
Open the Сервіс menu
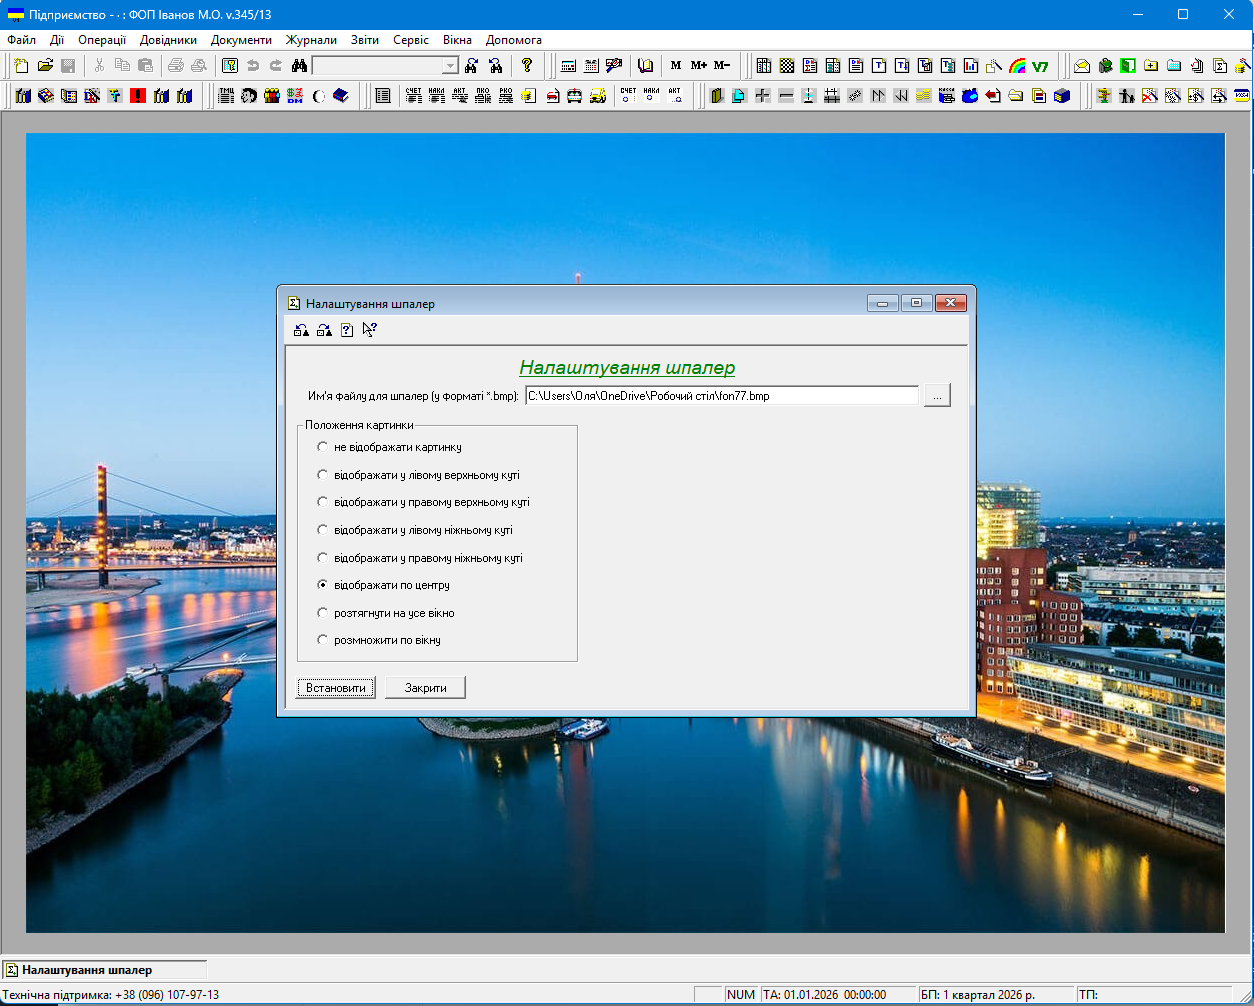pos(411,40)
